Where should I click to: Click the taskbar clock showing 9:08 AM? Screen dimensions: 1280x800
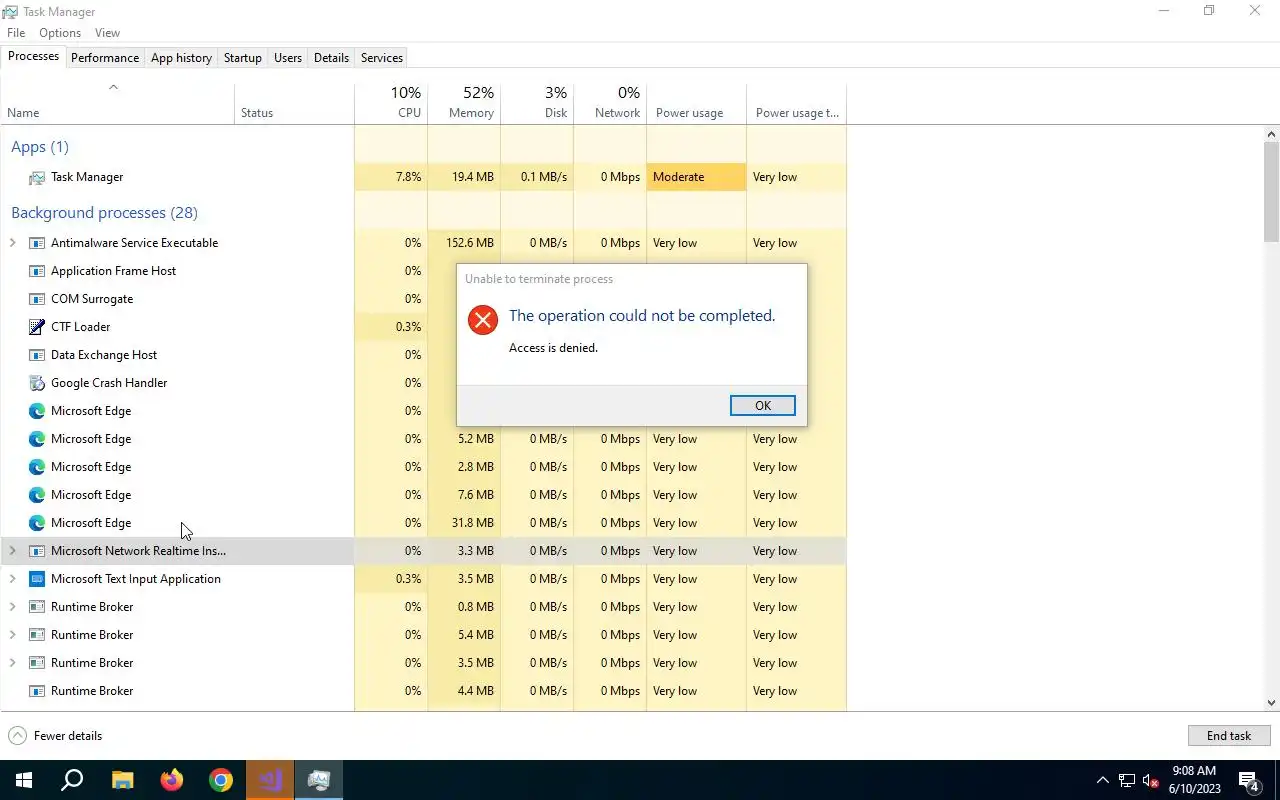pos(1194,780)
